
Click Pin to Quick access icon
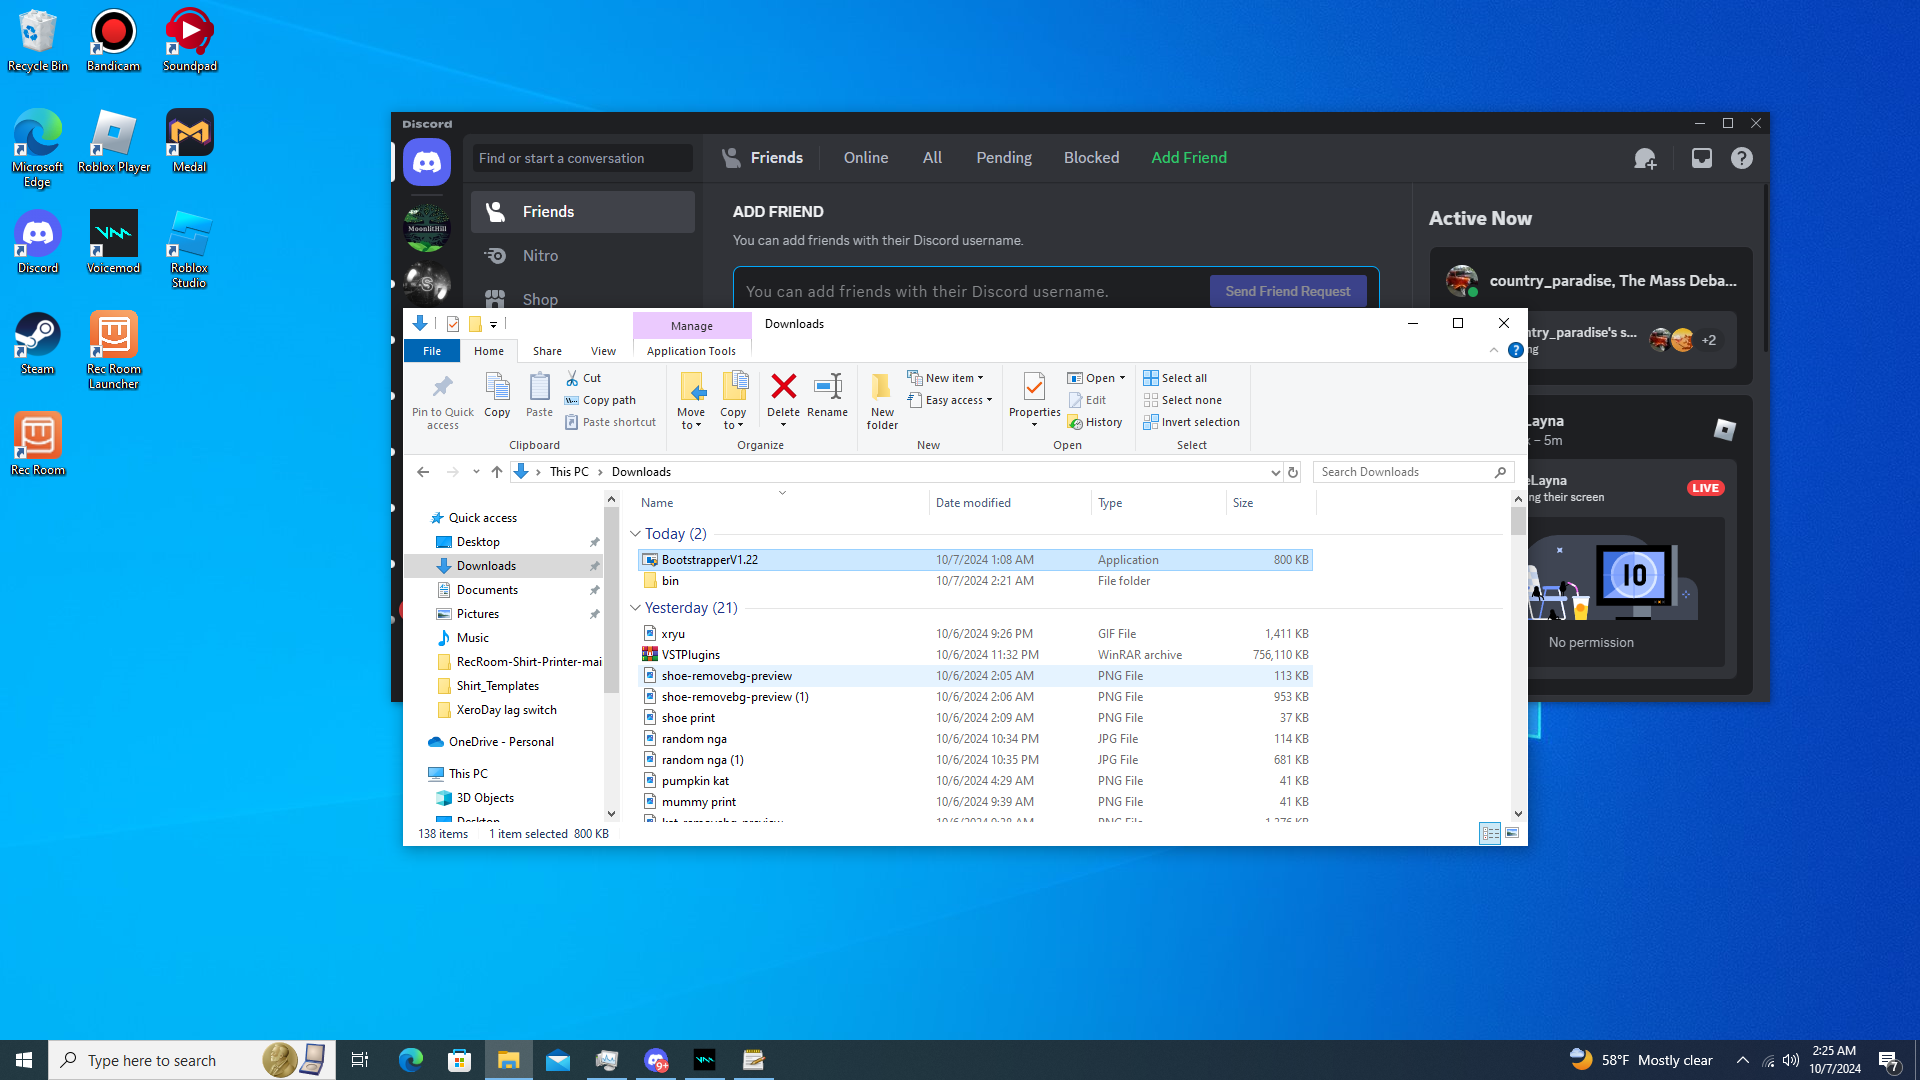point(442,388)
